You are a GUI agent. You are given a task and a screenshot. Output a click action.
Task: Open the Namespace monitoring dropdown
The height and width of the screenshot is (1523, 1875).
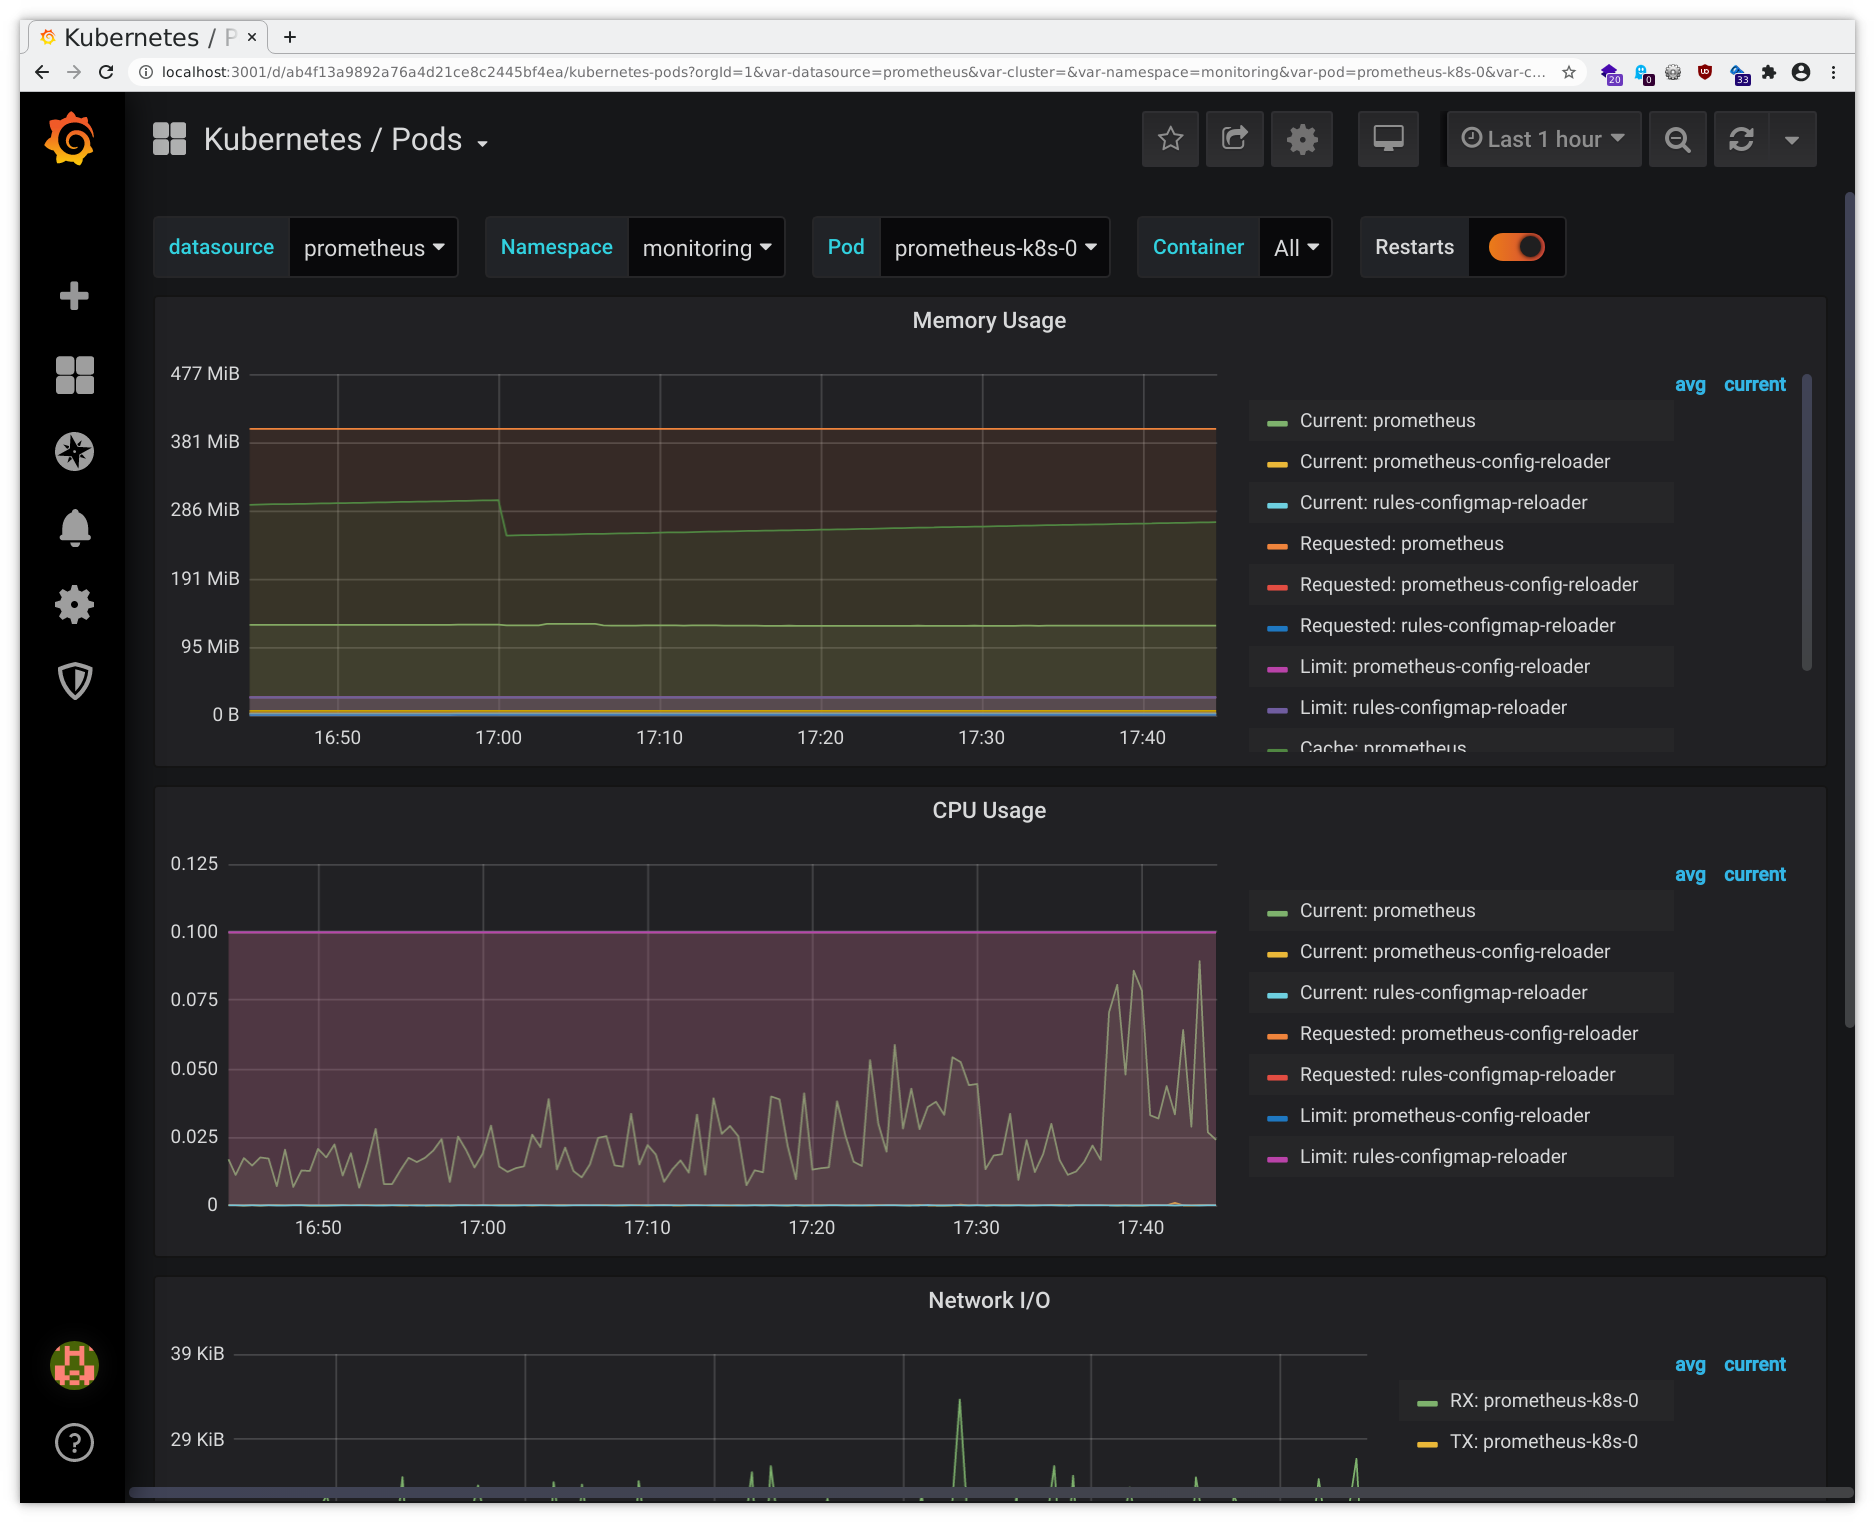(706, 248)
